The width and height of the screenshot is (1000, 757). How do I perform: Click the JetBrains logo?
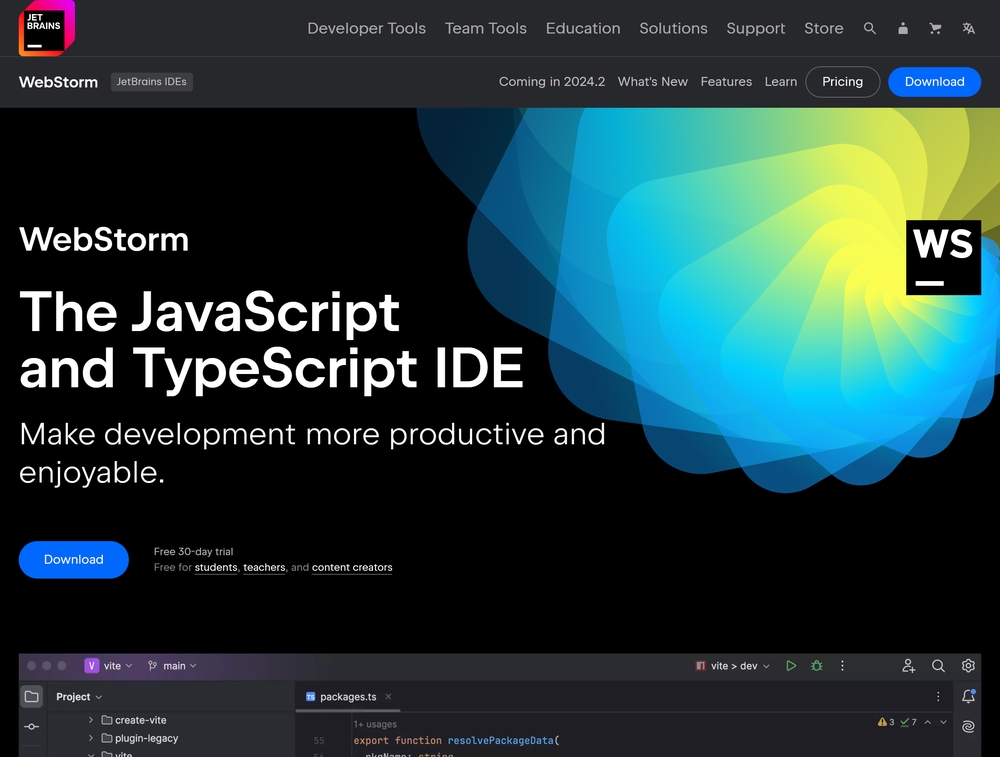click(x=45, y=28)
